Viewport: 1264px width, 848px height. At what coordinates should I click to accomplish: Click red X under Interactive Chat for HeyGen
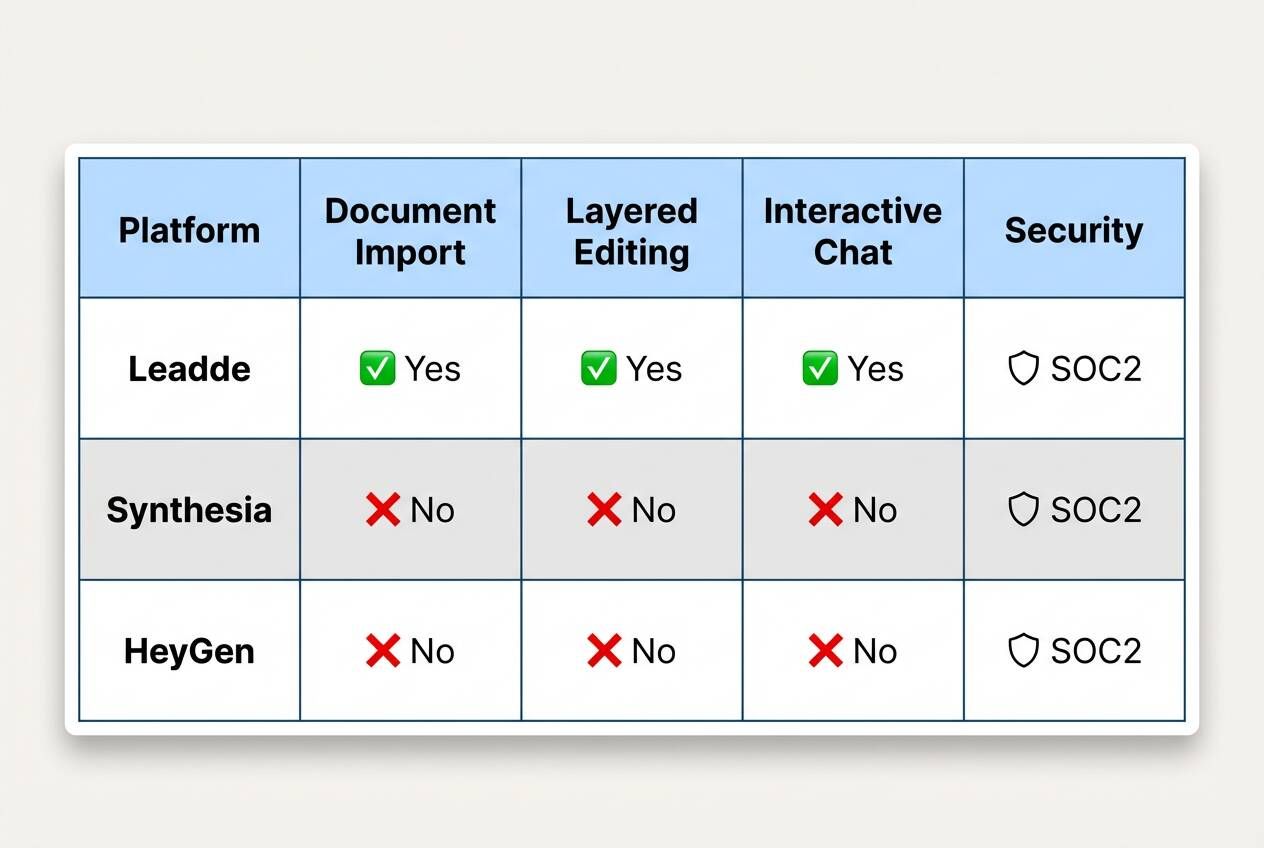pyautogui.click(x=825, y=651)
